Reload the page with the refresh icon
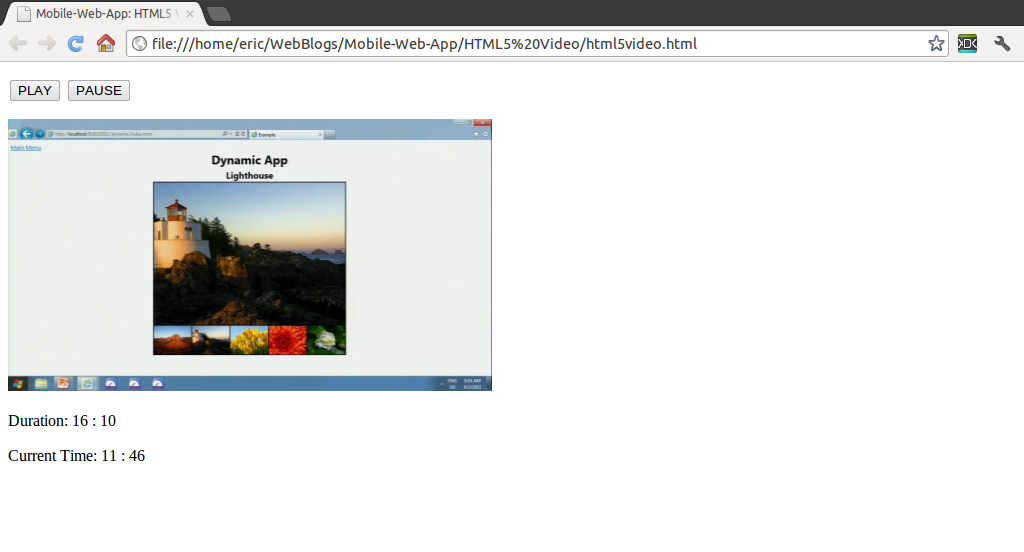This screenshot has height=552, width=1024. (76, 44)
